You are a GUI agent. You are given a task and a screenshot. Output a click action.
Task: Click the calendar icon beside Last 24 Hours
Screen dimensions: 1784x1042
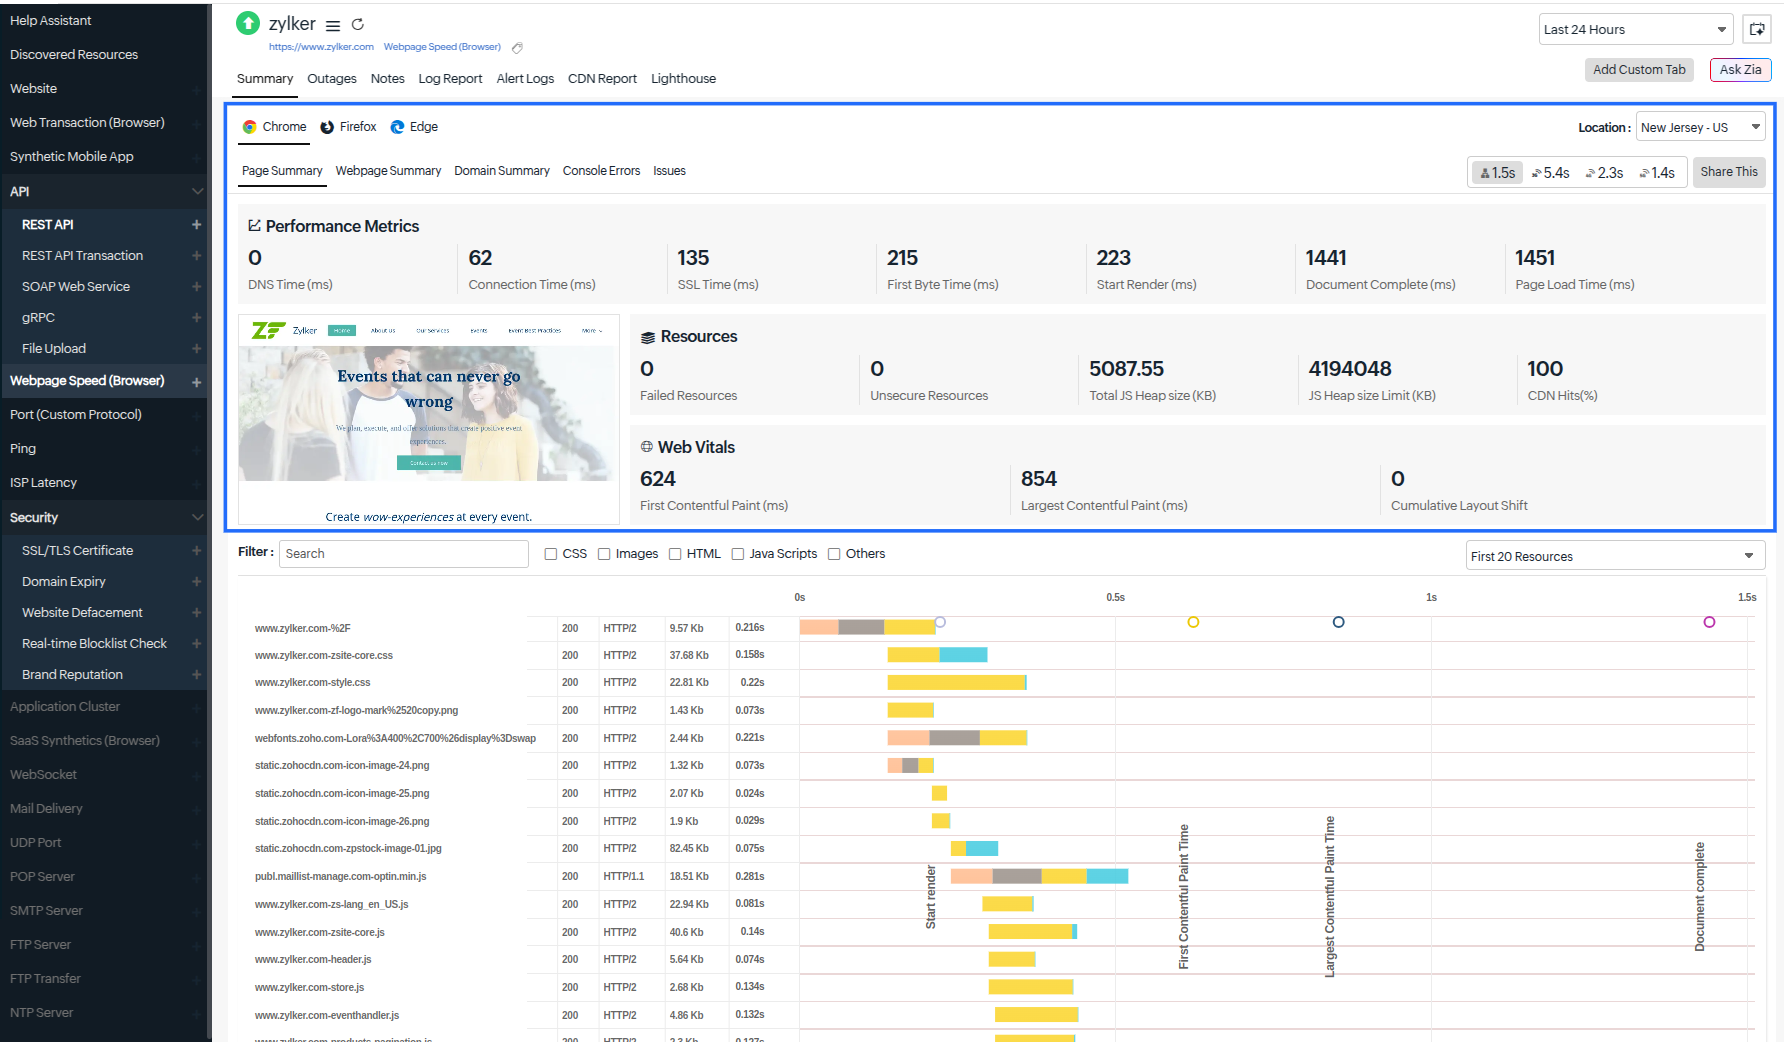(x=1757, y=30)
